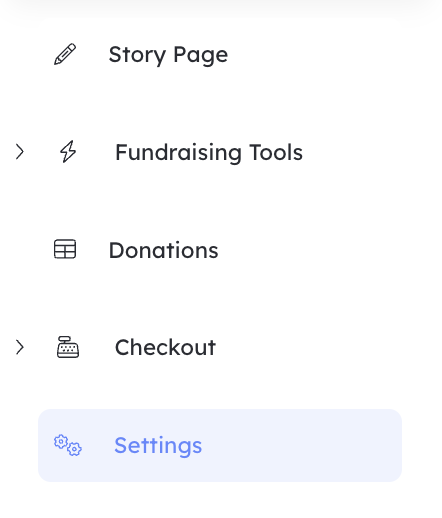Open the Fundraising Tools menu label
The height and width of the screenshot is (518, 442).
pos(209,152)
